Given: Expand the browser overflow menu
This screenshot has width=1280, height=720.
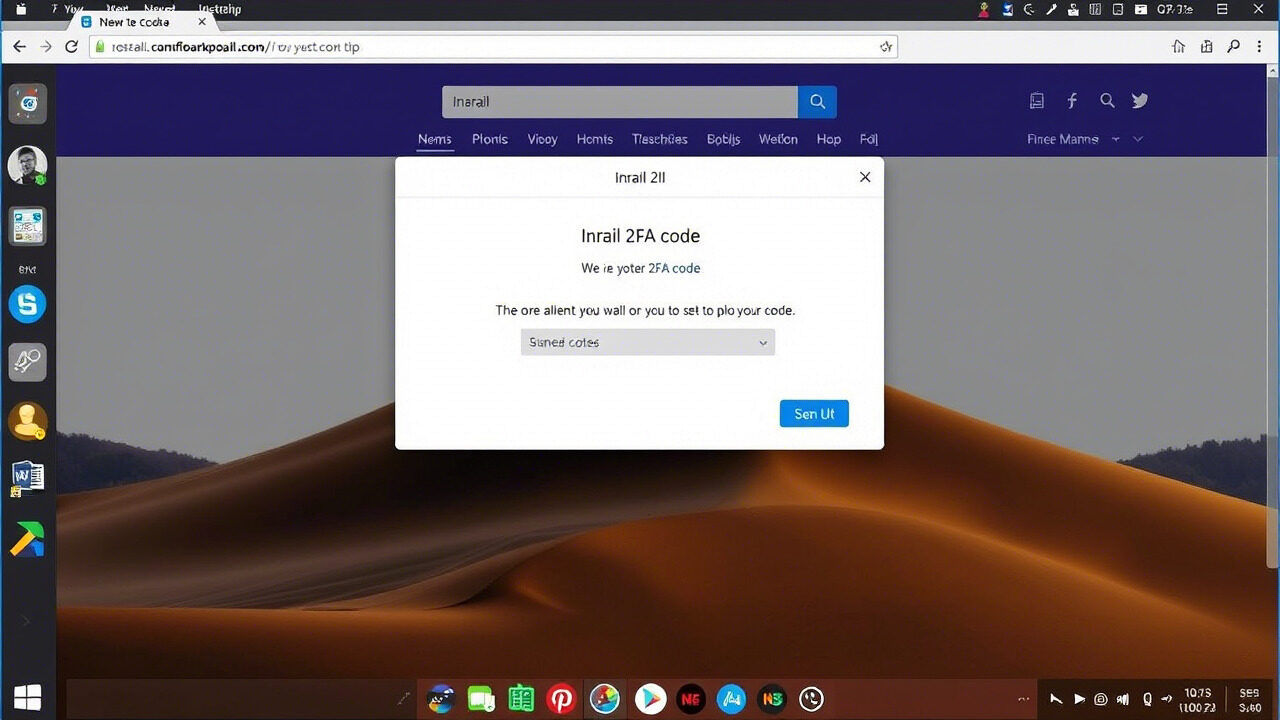Looking at the screenshot, I should coord(1261,46).
